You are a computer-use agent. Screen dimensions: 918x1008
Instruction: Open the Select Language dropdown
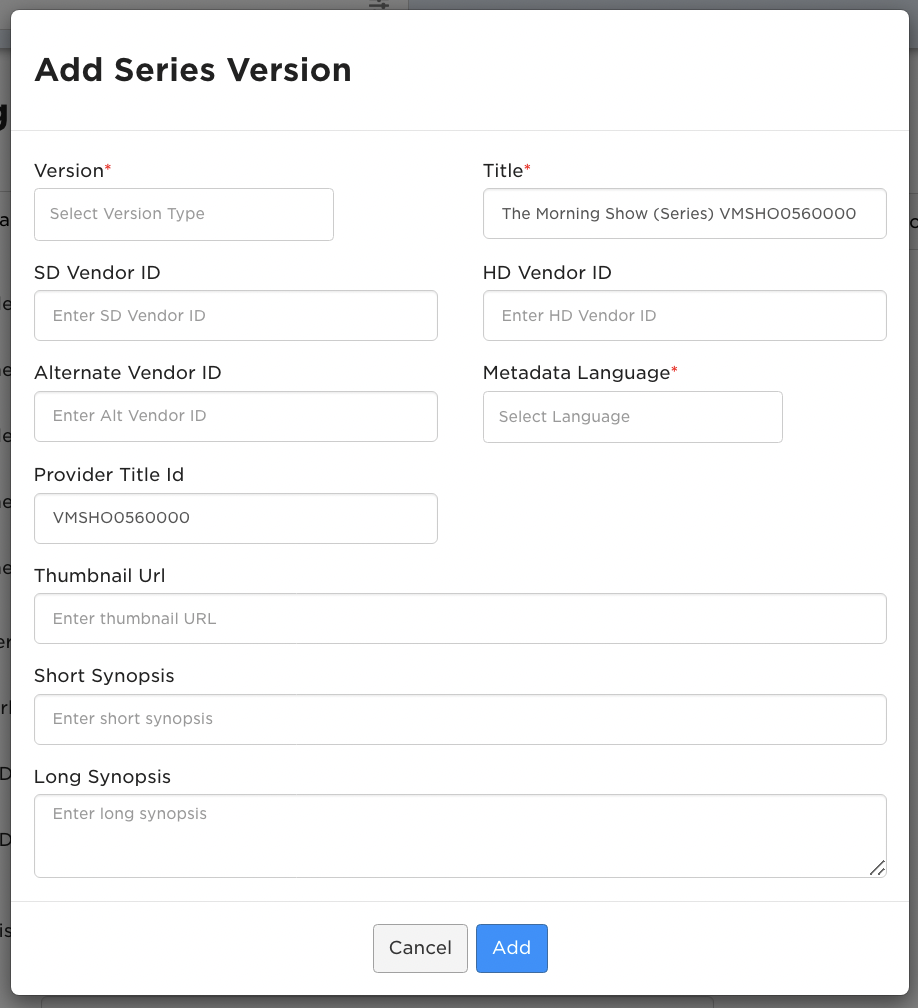[633, 417]
